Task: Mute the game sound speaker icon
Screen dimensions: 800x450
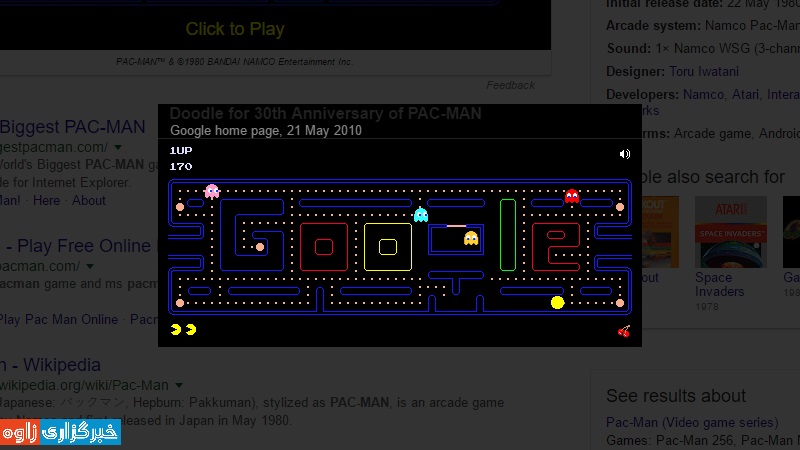Action: coord(625,154)
